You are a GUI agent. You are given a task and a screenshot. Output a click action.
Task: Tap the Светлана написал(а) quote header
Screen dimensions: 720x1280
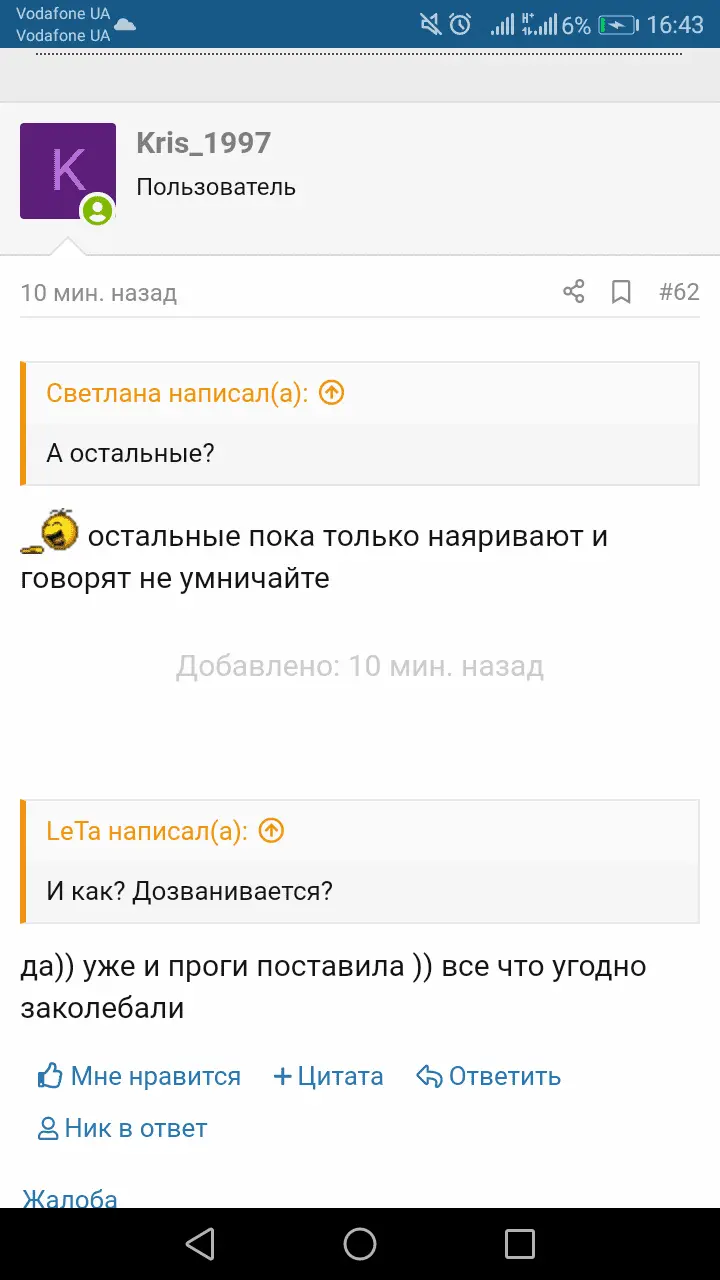(175, 393)
